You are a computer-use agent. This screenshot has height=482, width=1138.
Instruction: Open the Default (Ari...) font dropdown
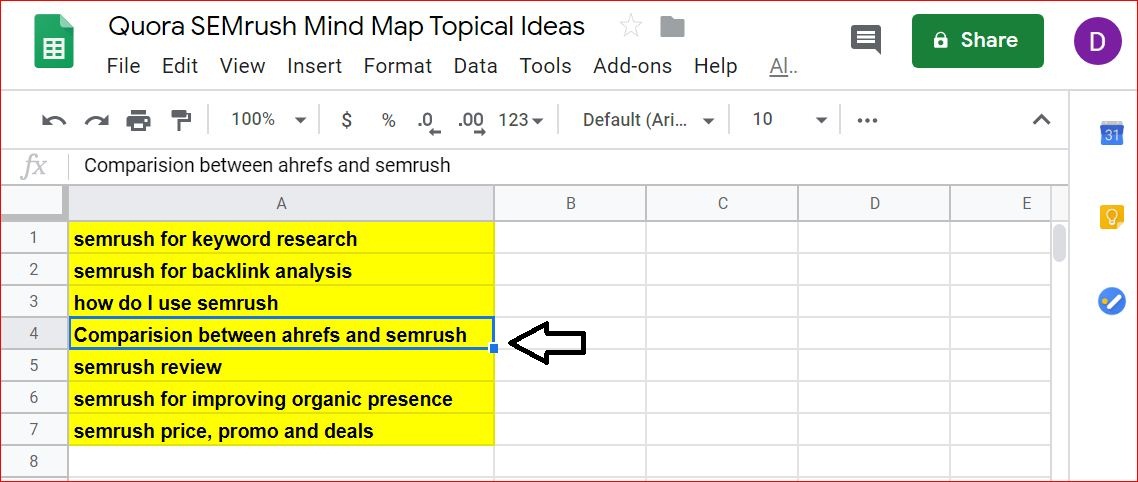coord(648,120)
